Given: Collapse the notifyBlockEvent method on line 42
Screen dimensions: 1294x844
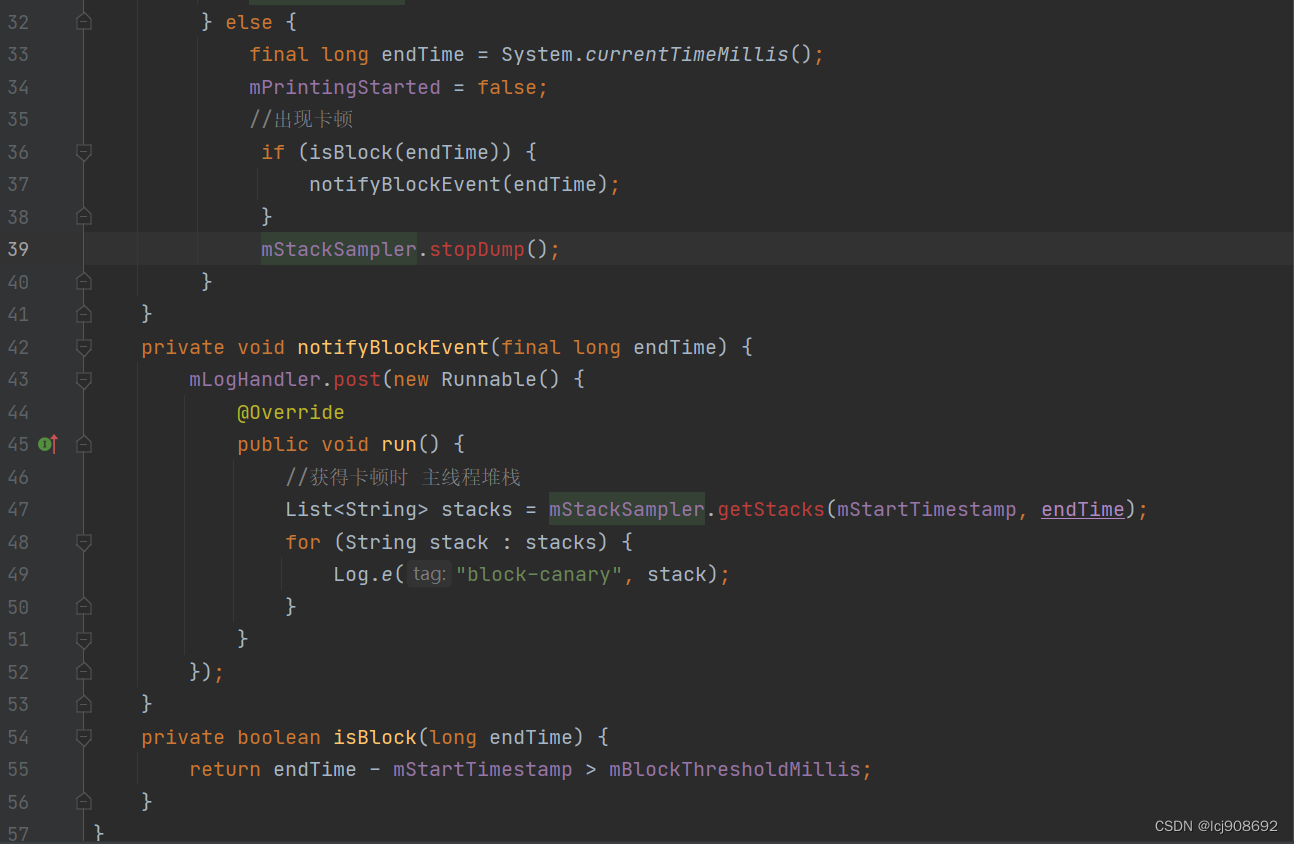Looking at the screenshot, I should (x=84, y=347).
